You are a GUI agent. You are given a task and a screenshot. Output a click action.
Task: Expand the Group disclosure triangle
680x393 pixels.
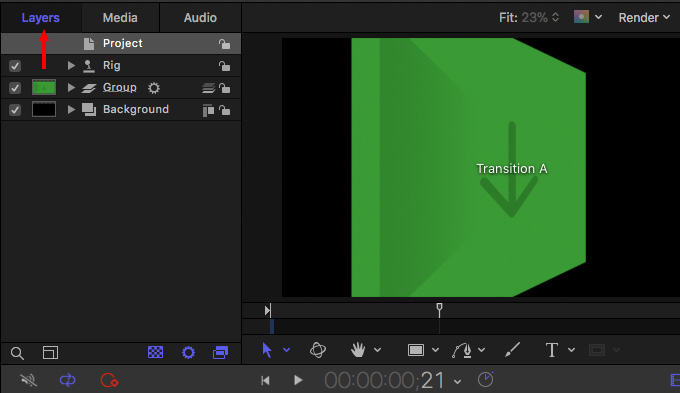pos(71,88)
